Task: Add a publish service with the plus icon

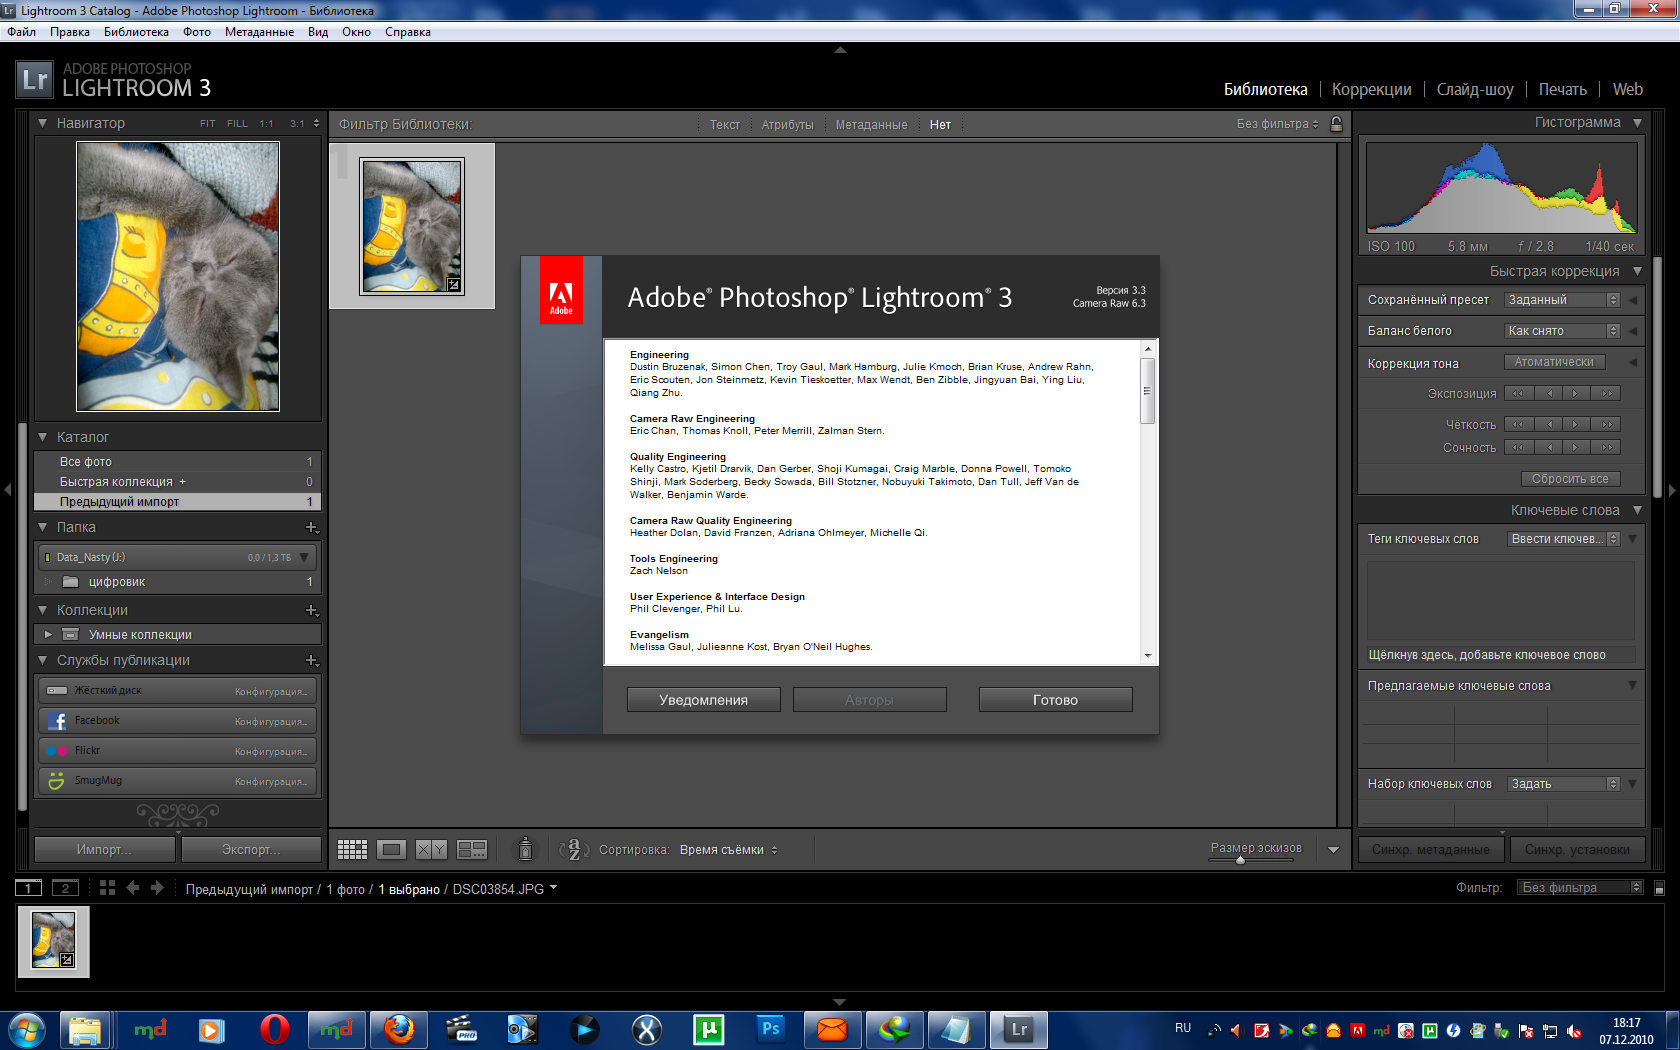Action: (x=311, y=660)
